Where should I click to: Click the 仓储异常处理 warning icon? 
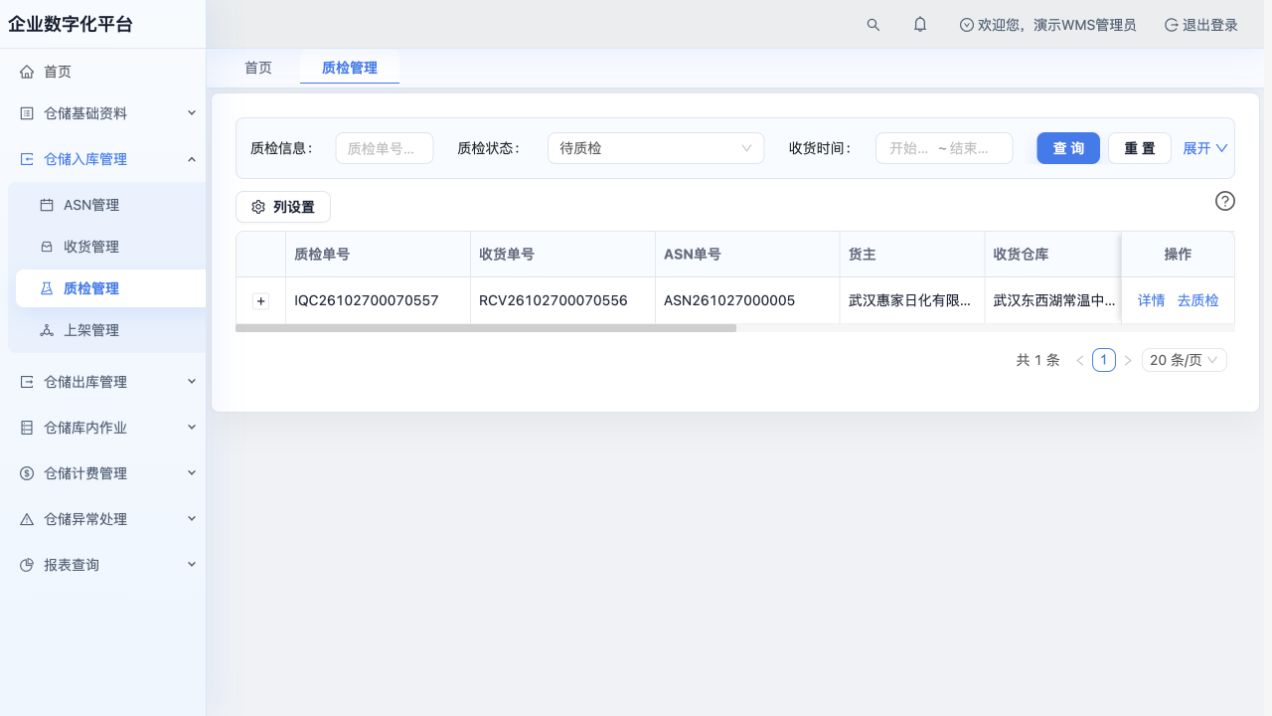27,520
